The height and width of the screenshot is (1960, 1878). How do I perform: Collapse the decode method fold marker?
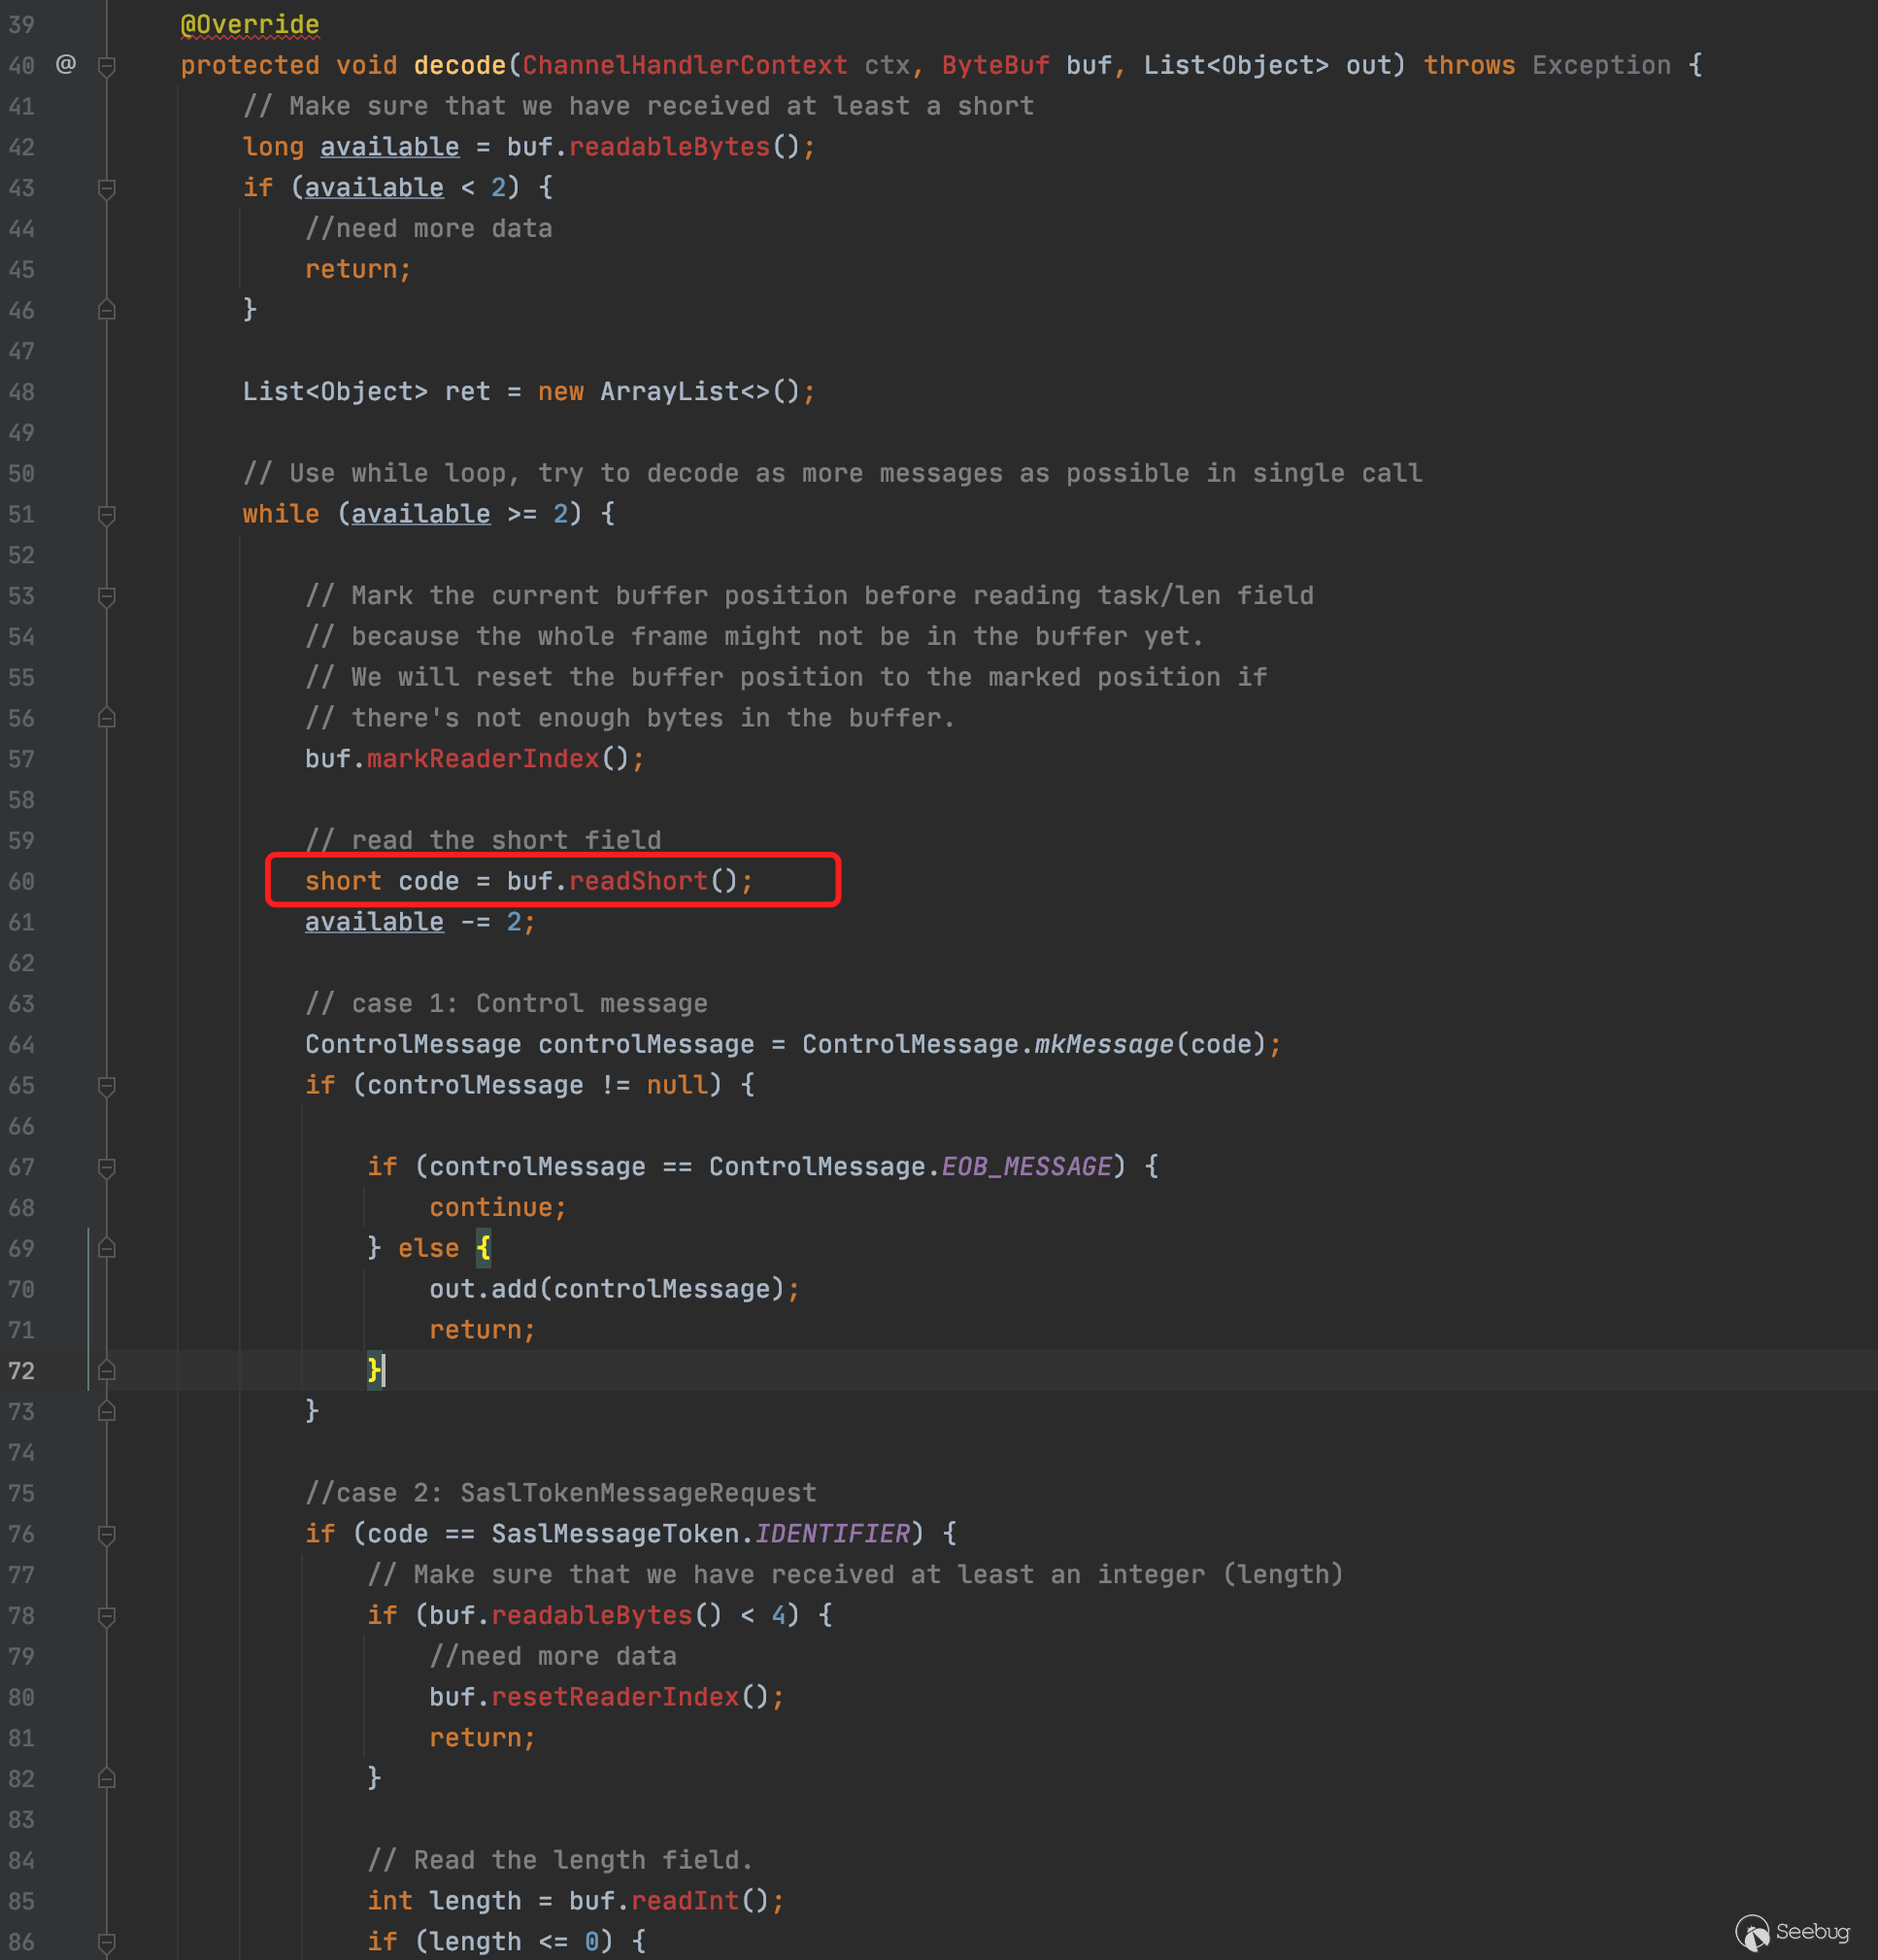[x=107, y=66]
